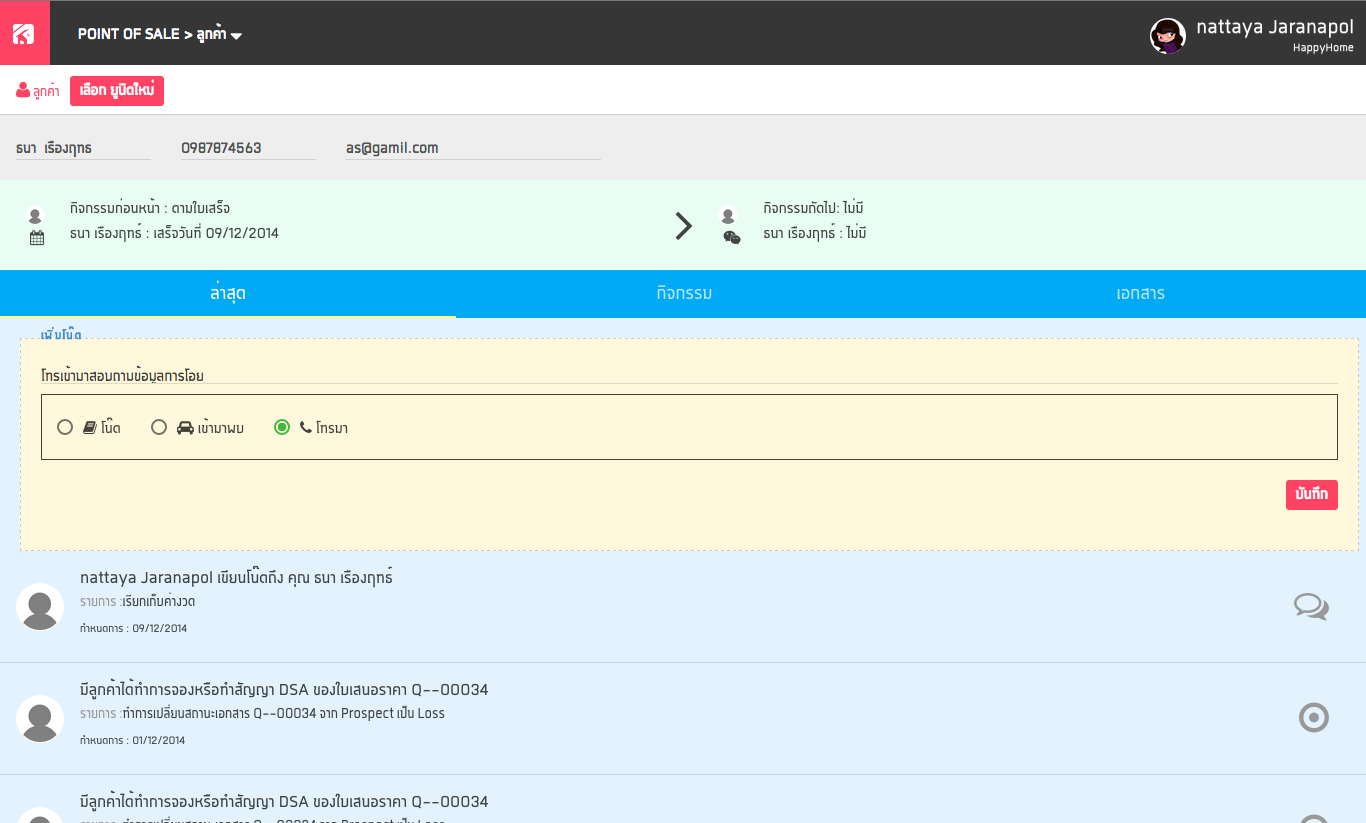Click nattaya Jaranapol profile avatar
This screenshot has width=1366, height=823.
point(1167,36)
